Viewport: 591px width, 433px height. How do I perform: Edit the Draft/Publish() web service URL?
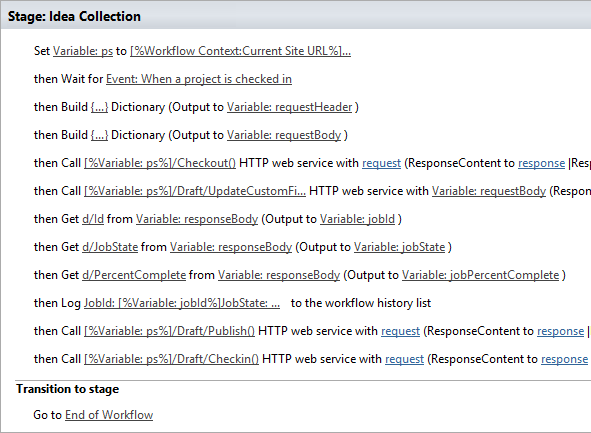point(170,331)
